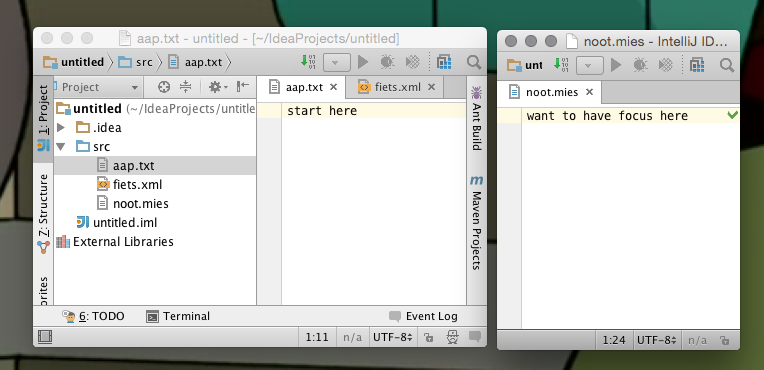Viewport: 764px width, 370px height.
Task: Select External Libraries node
Action: click(115, 241)
